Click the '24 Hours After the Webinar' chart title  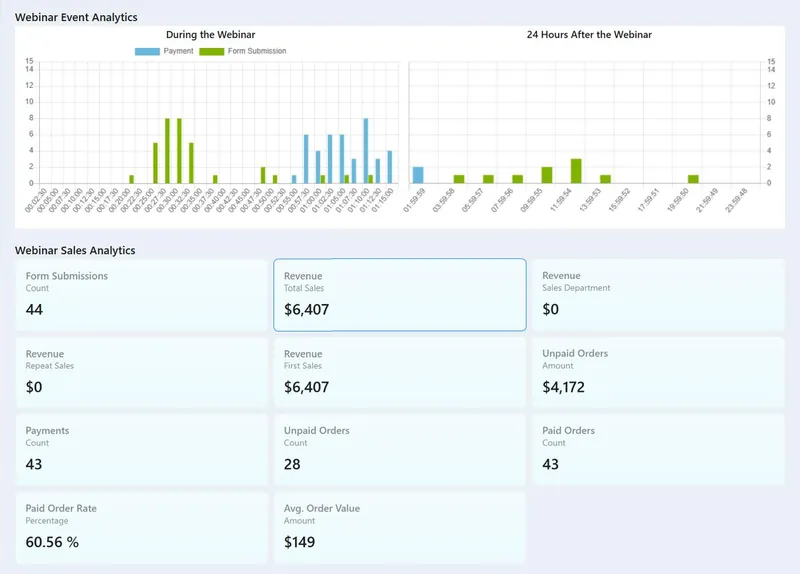(589, 35)
